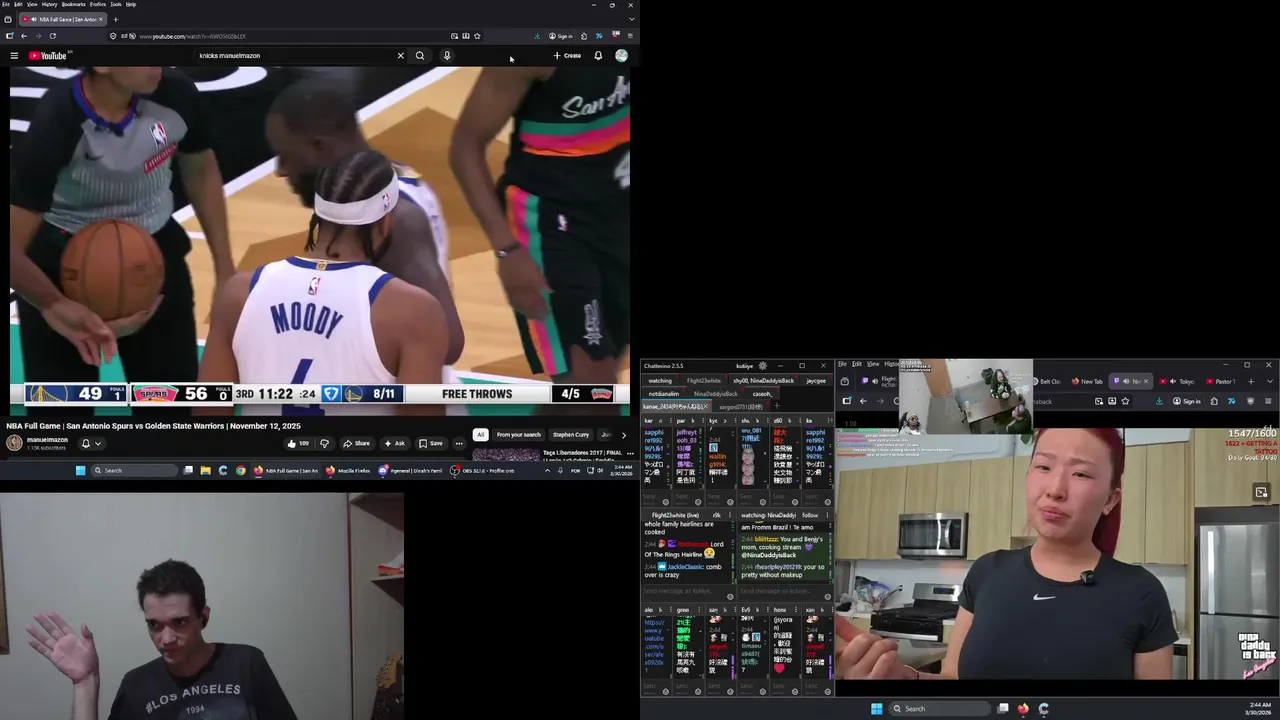
Task: Switch to Chatterino 'watching' tab
Action: tap(660, 381)
